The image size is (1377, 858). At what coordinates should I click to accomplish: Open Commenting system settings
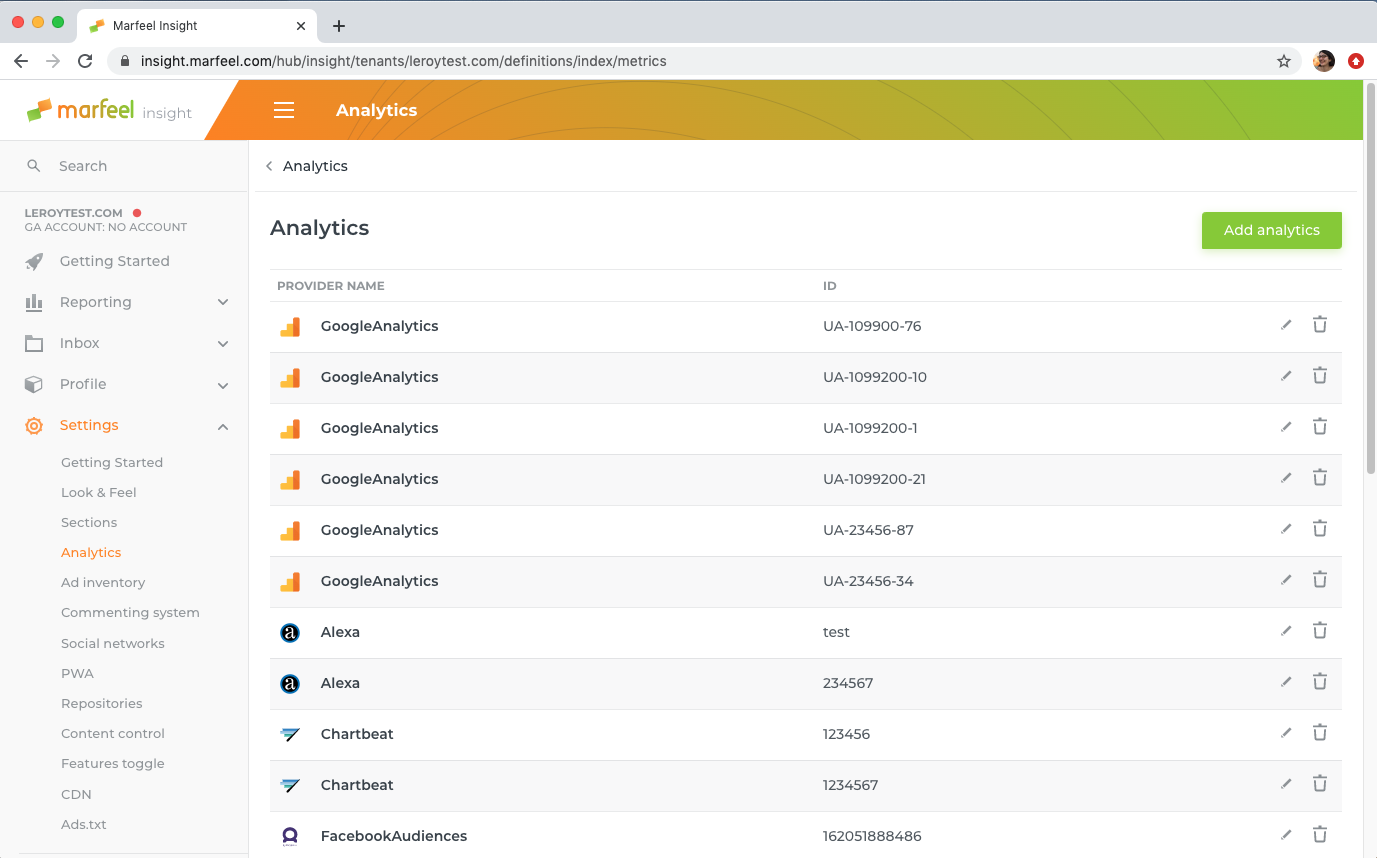(130, 612)
